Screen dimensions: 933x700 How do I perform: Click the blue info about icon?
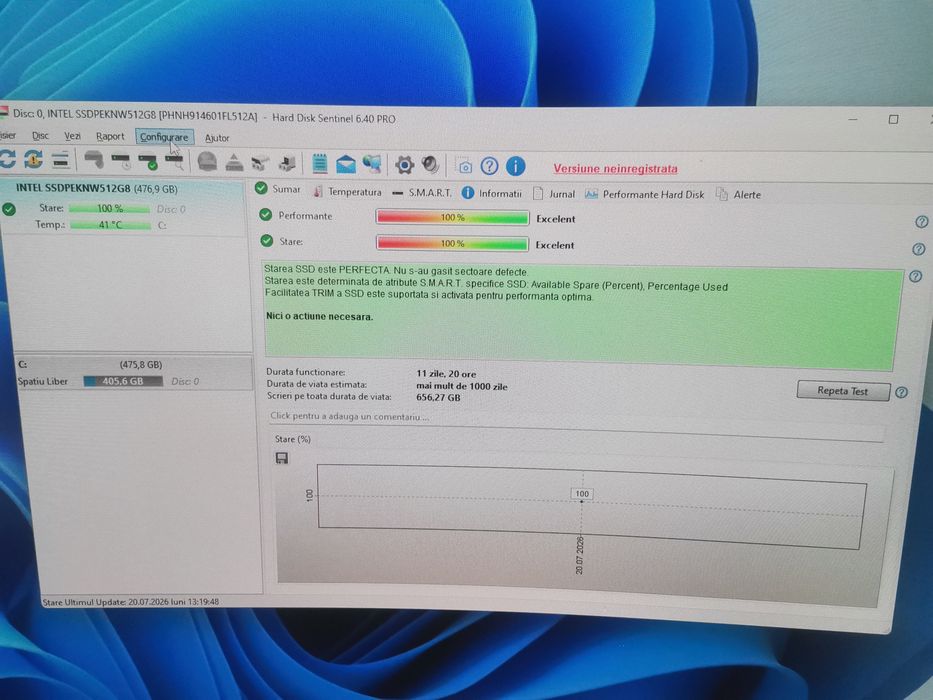[x=515, y=166]
